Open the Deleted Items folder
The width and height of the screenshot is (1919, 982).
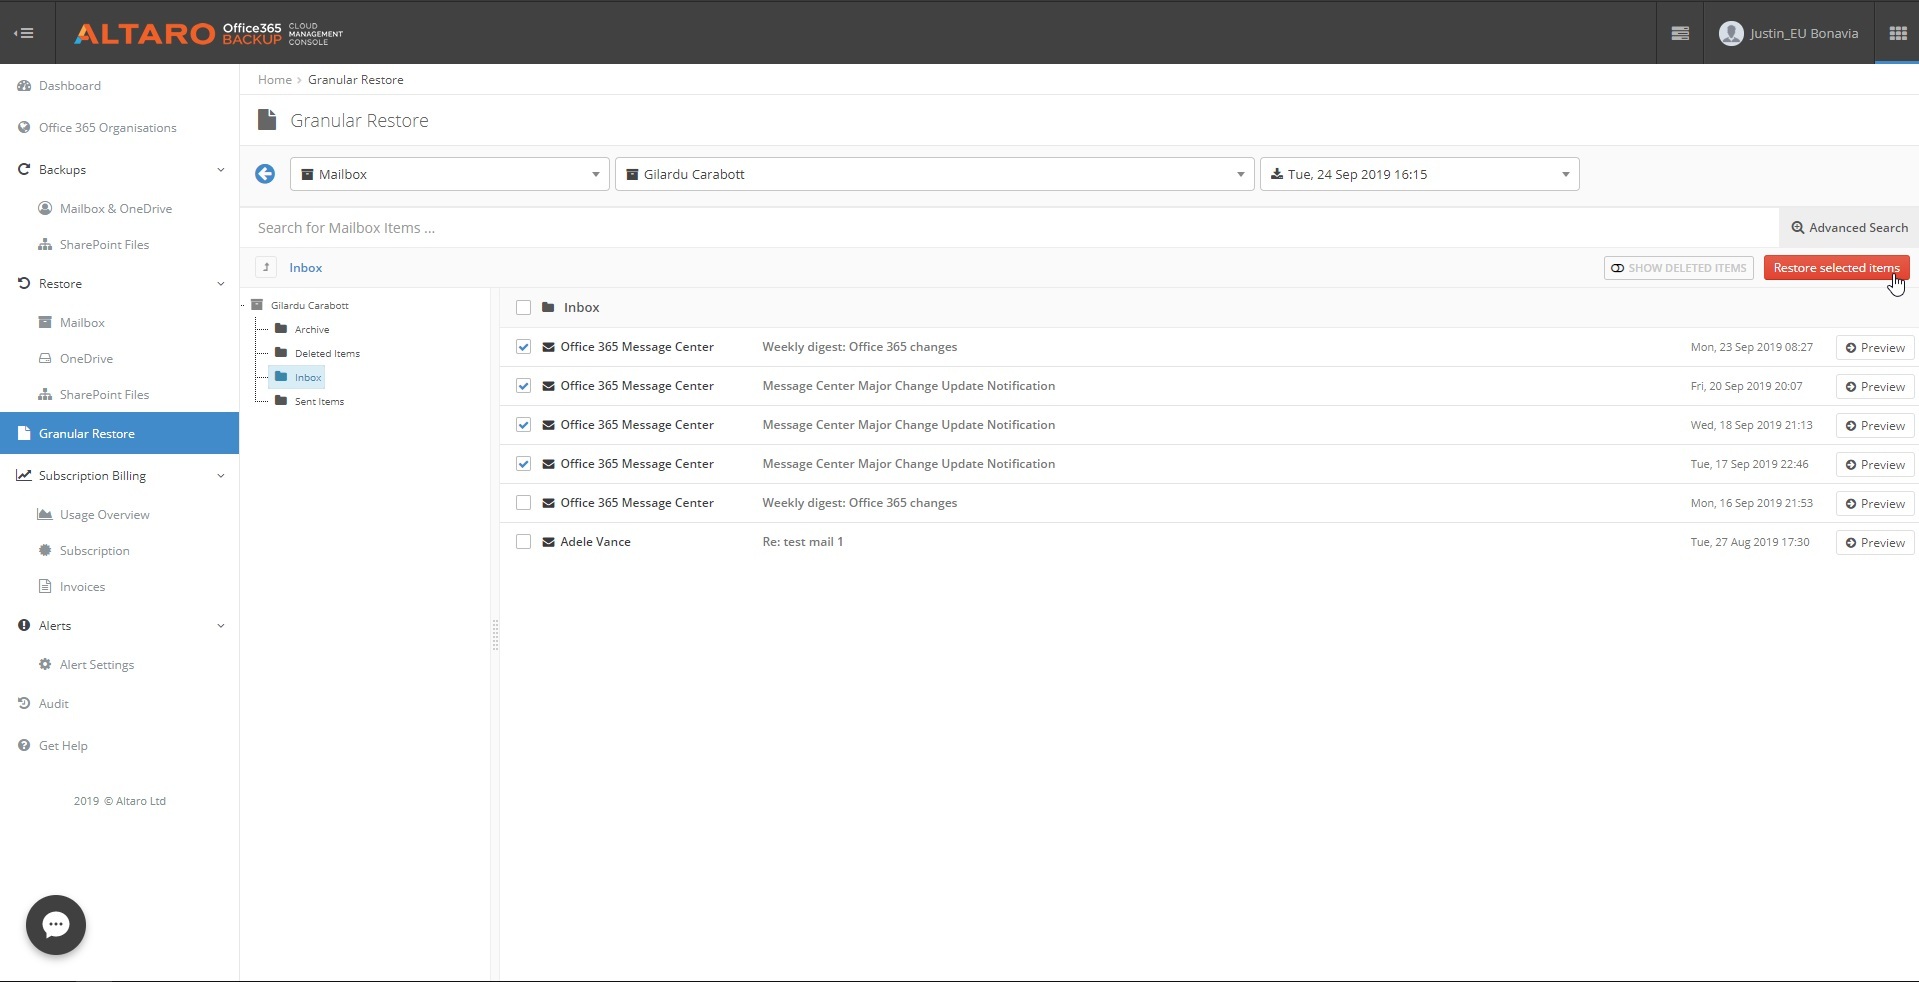point(326,353)
